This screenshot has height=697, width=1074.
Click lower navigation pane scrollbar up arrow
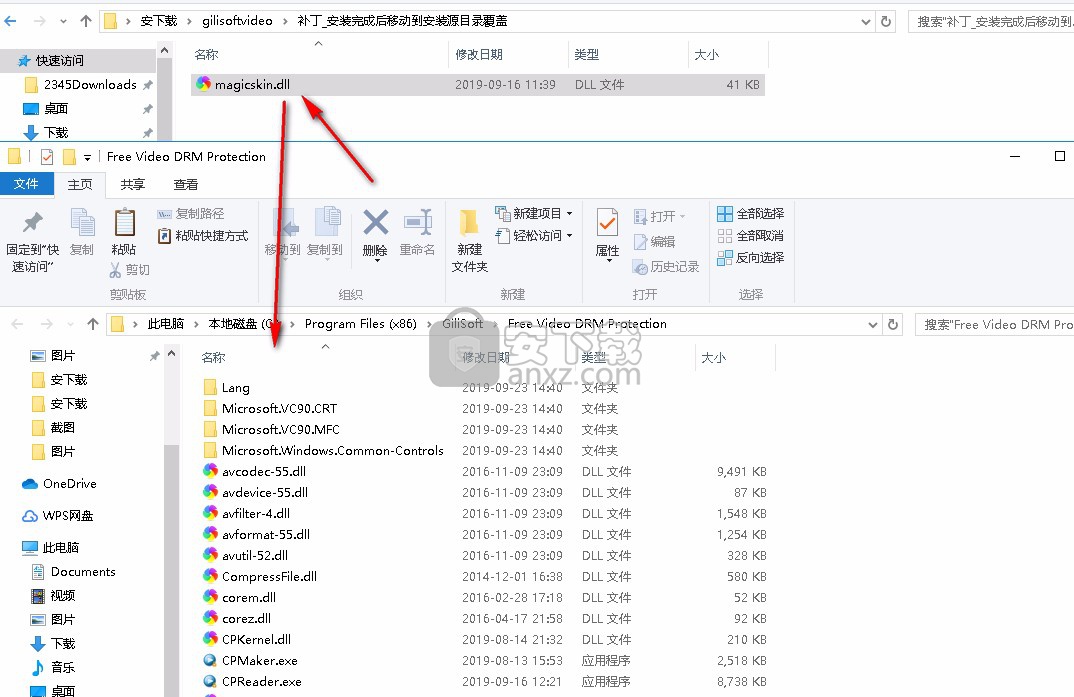tap(171, 354)
